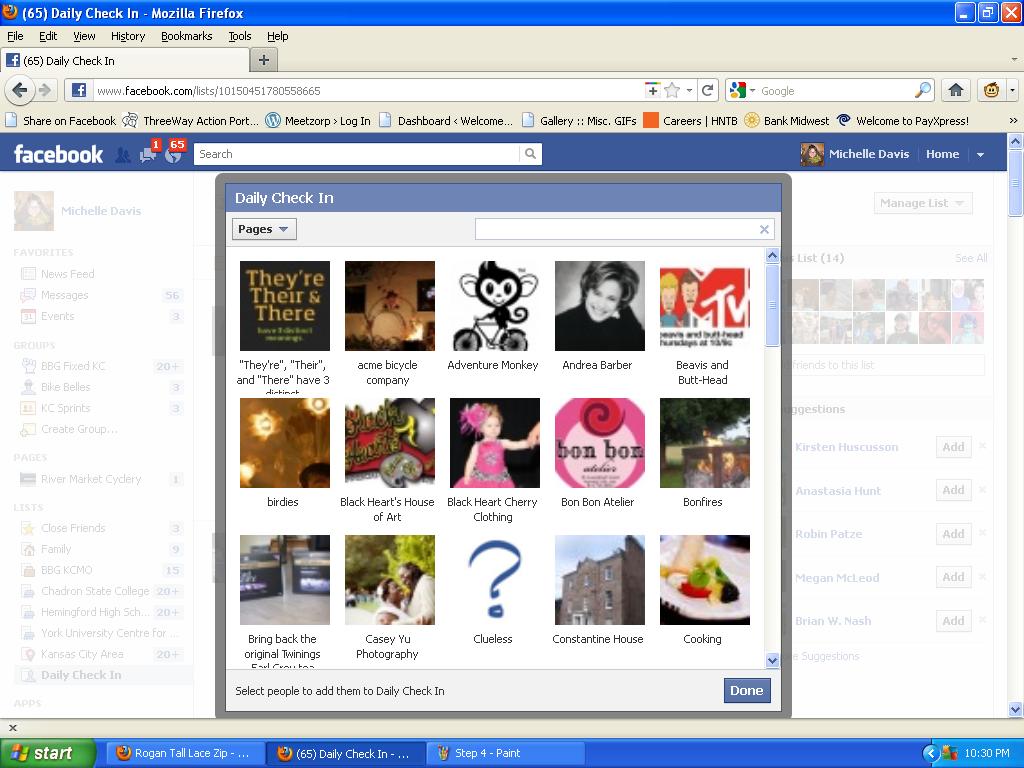Open the Bank Midwest bookmark
Image resolution: width=1024 pixels, height=768 pixels.
787,121
